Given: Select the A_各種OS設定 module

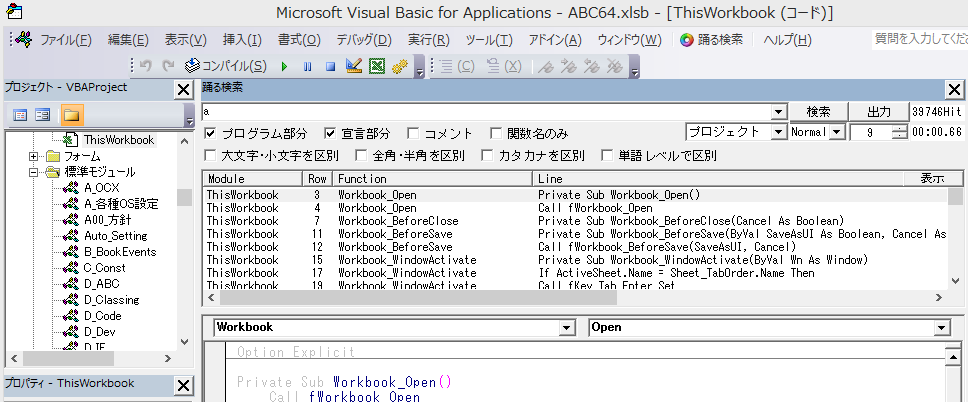Looking at the screenshot, I should (122, 204).
